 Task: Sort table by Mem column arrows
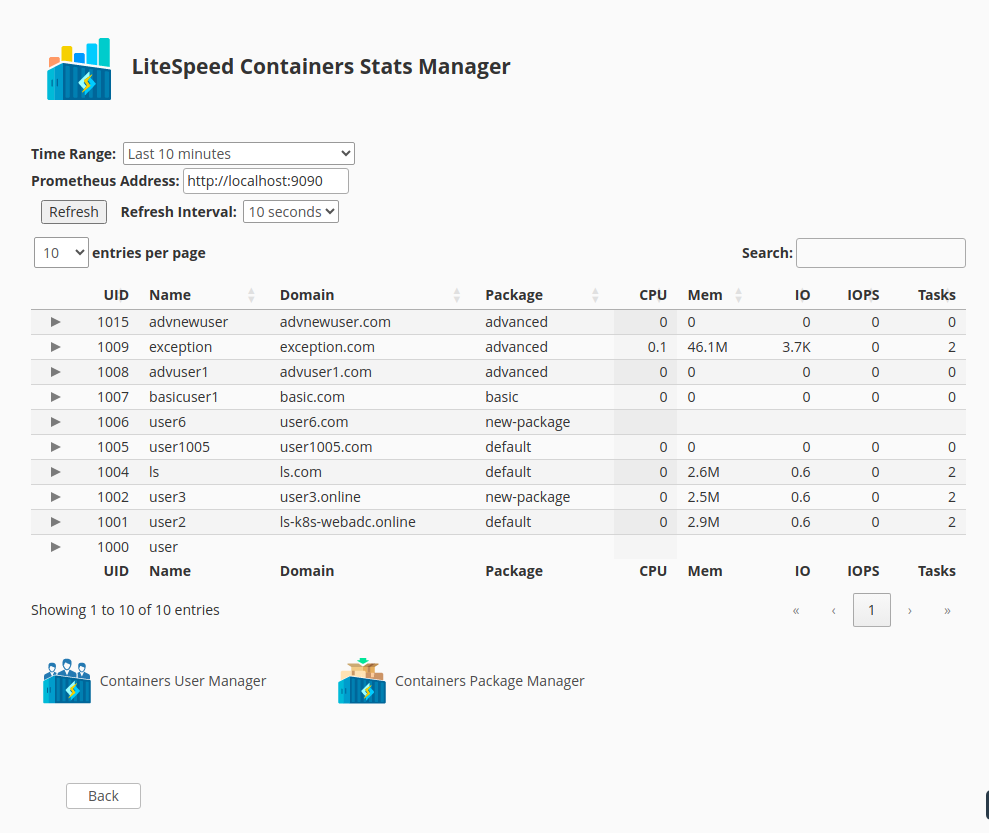(739, 295)
